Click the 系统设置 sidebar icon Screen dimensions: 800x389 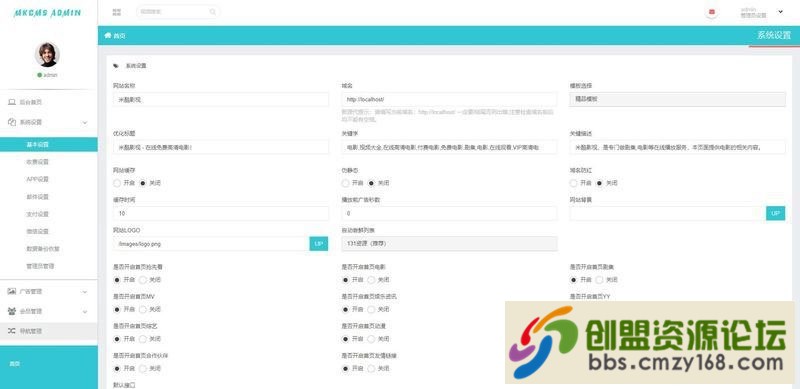click(12, 122)
